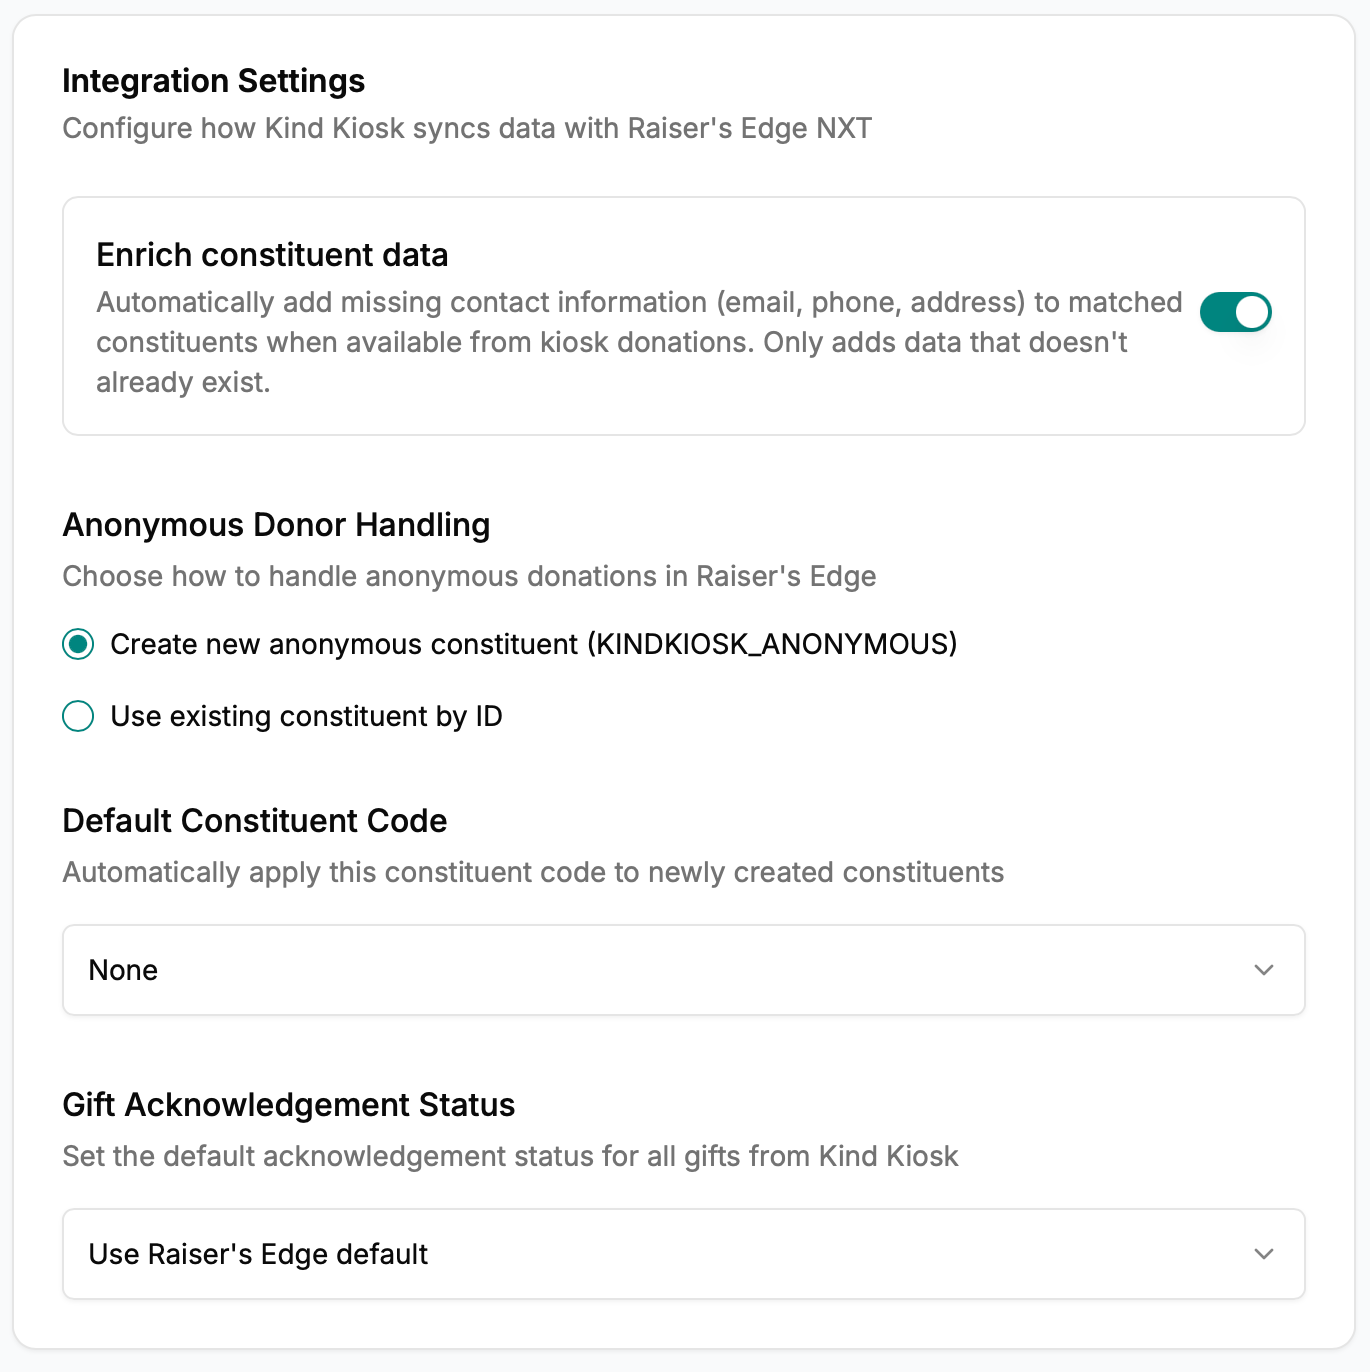Viewport: 1370px width, 1372px height.
Task: Click the Default Constituent Code heading
Action: (x=254, y=821)
